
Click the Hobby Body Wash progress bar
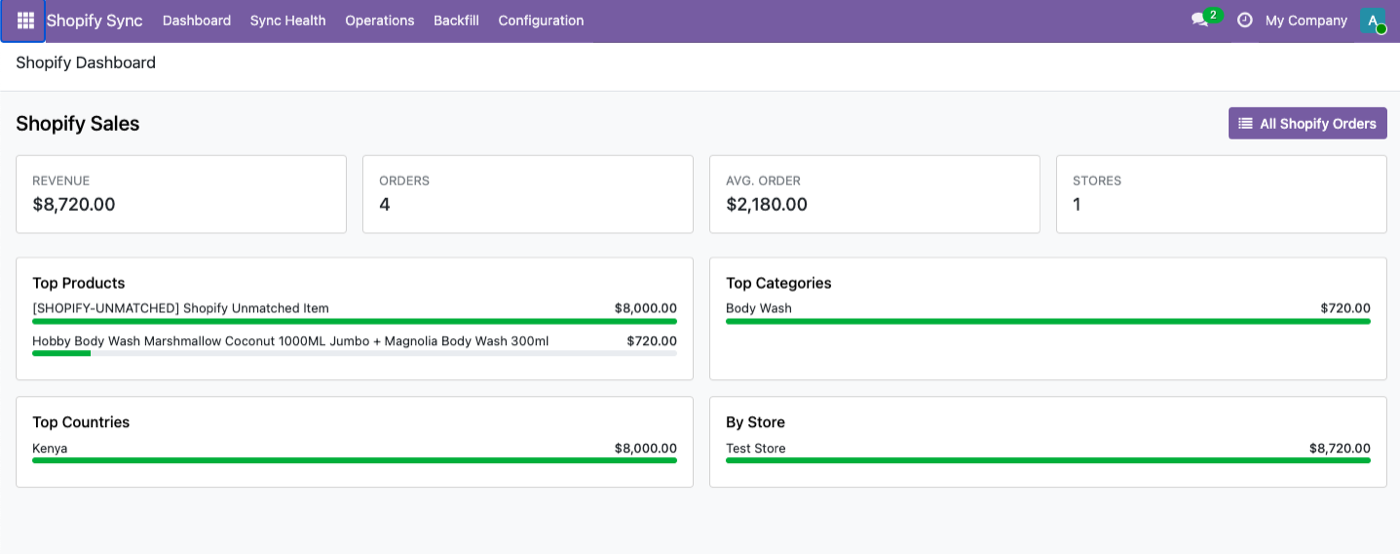click(354, 353)
